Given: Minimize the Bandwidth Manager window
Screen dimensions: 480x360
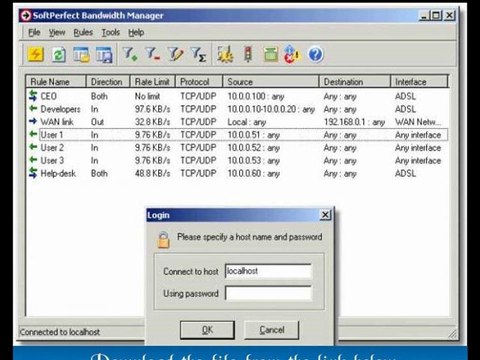Looking at the screenshot, I should (424, 15).
